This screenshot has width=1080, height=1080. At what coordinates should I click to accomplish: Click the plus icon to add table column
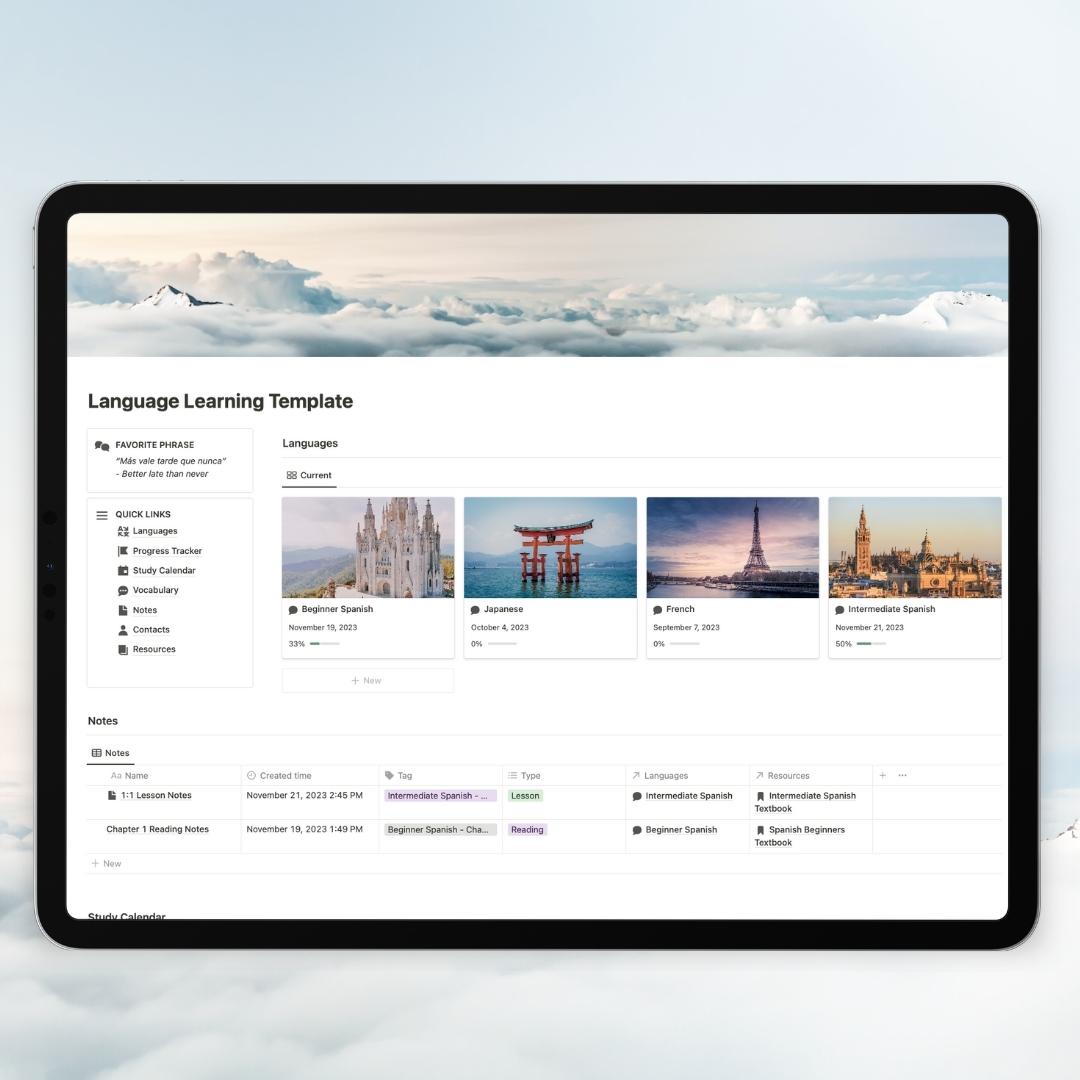pyautogui.click(x=882, y=775)
